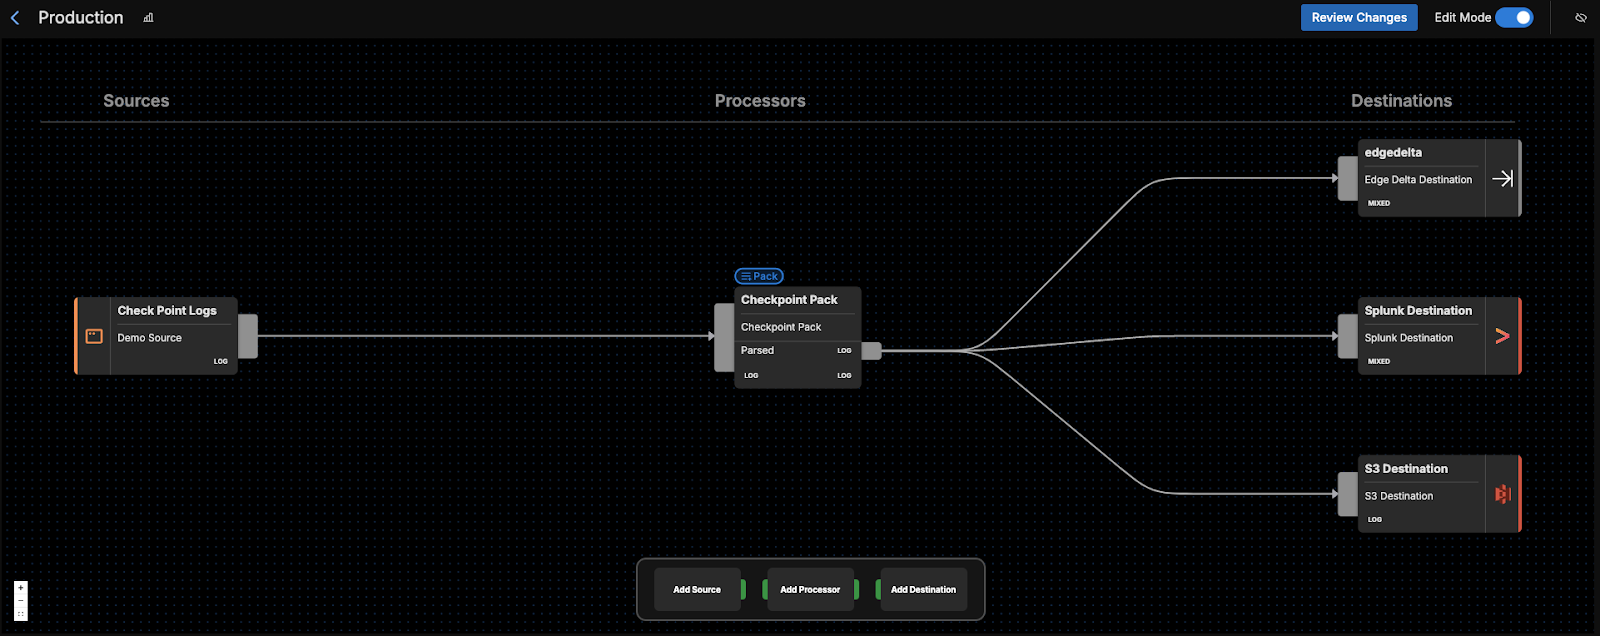Click the Parsed output port on Checkpoint Pack
1600x636 pixels.
point(871,351)
